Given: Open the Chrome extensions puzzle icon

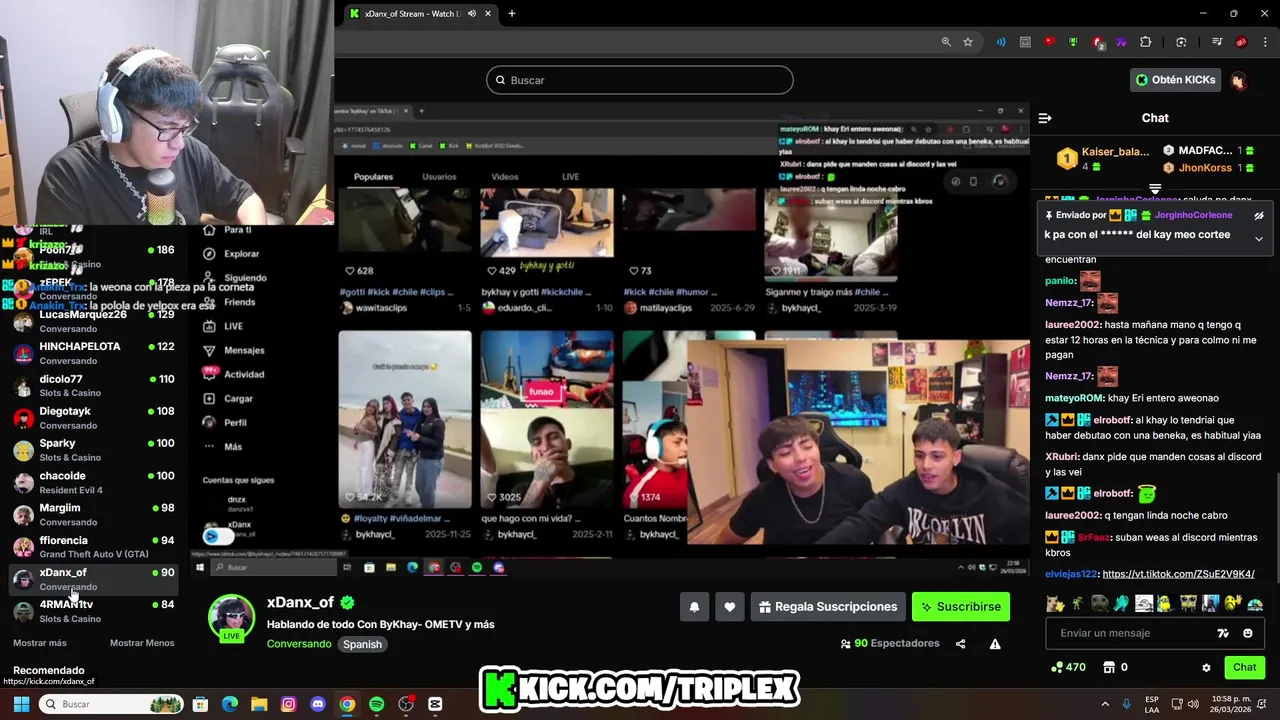Looking at the screenshot, I should coord(1146,42).
